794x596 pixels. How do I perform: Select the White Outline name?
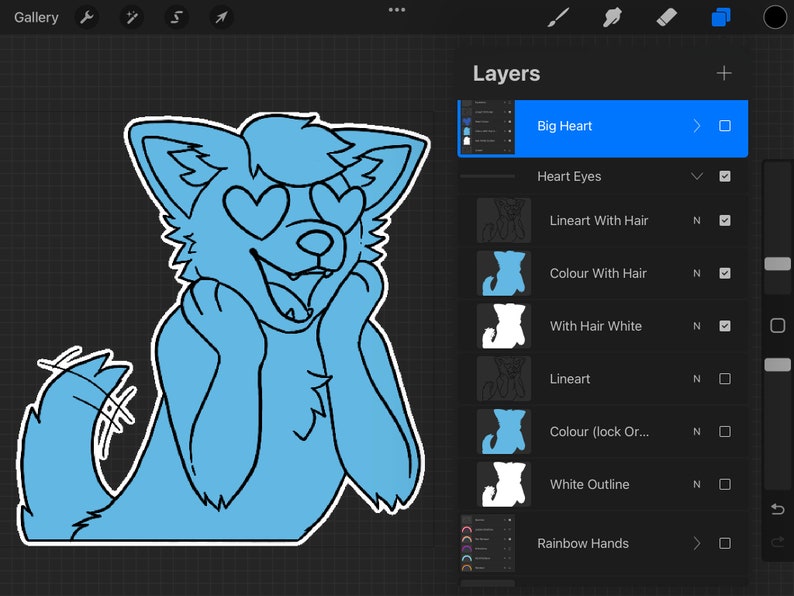590,484
